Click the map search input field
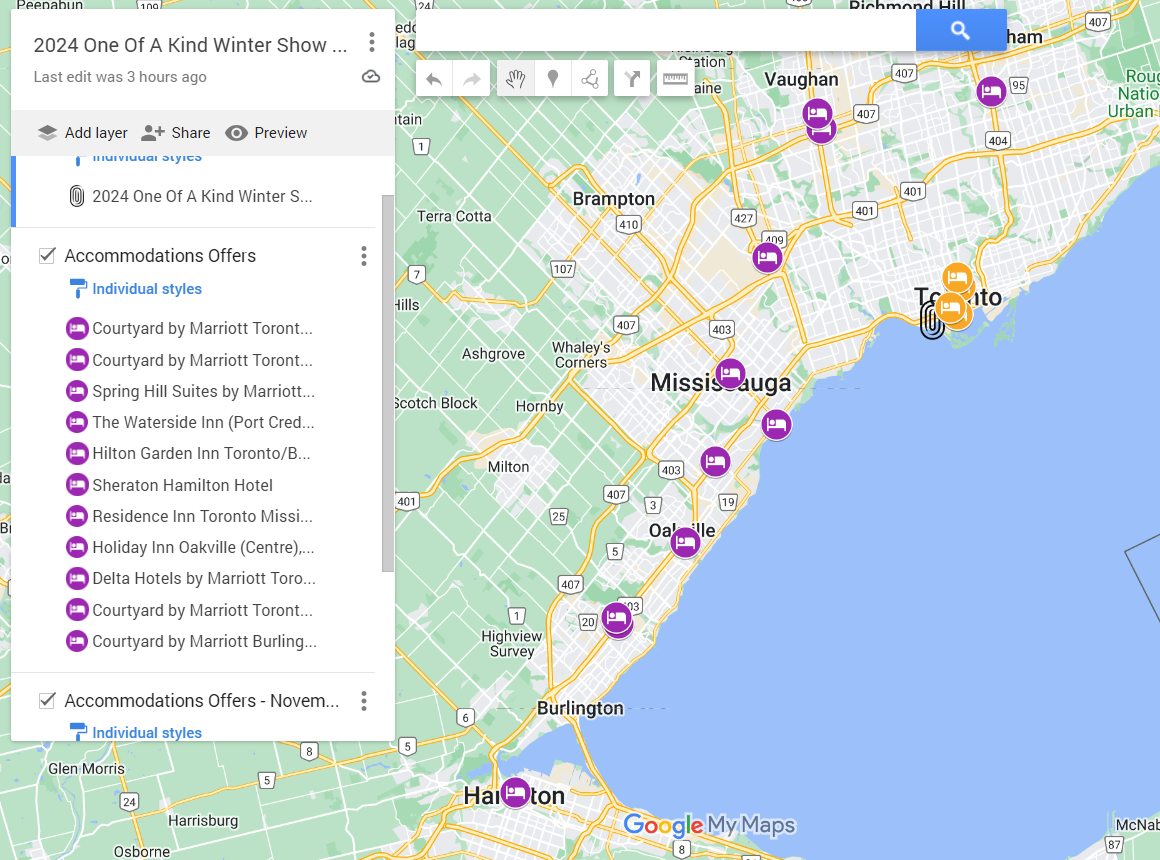1160x860 pixels. (x=665, y=31)
